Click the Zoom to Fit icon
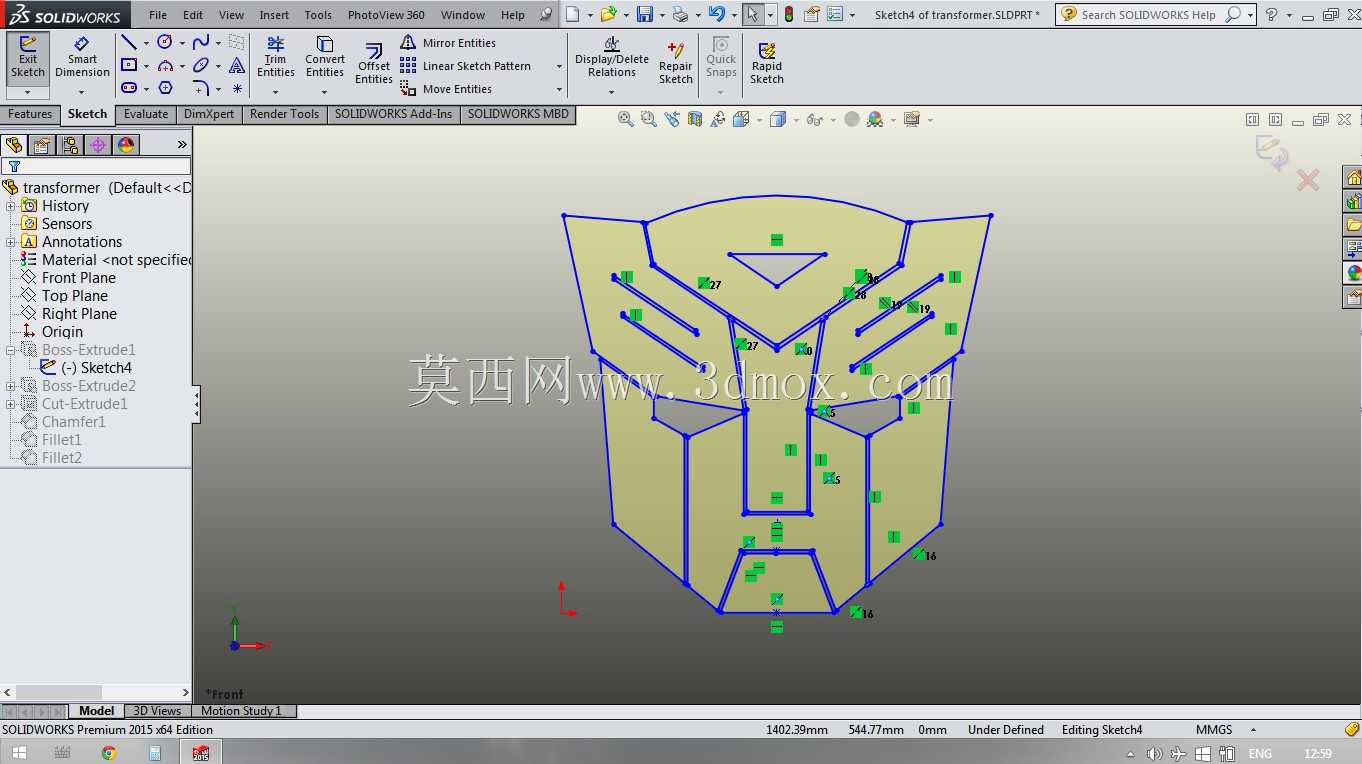This screenshot has width=1362, height=764. pyautogui.click(x=626, y=119)
